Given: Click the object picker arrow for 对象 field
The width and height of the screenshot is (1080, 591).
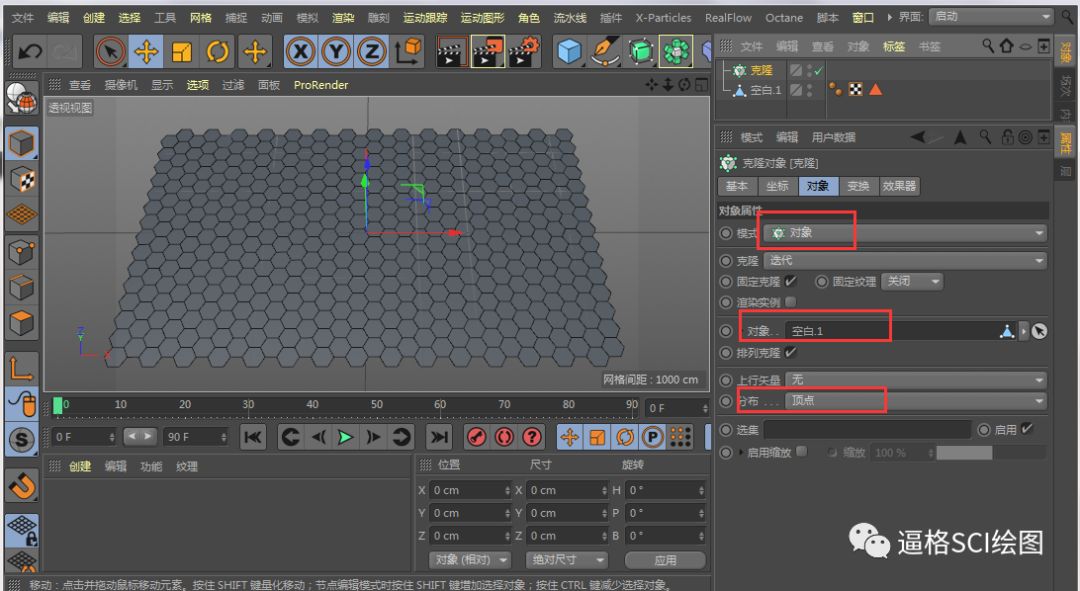Looking at the screenshot, I should coord(1039,331).
